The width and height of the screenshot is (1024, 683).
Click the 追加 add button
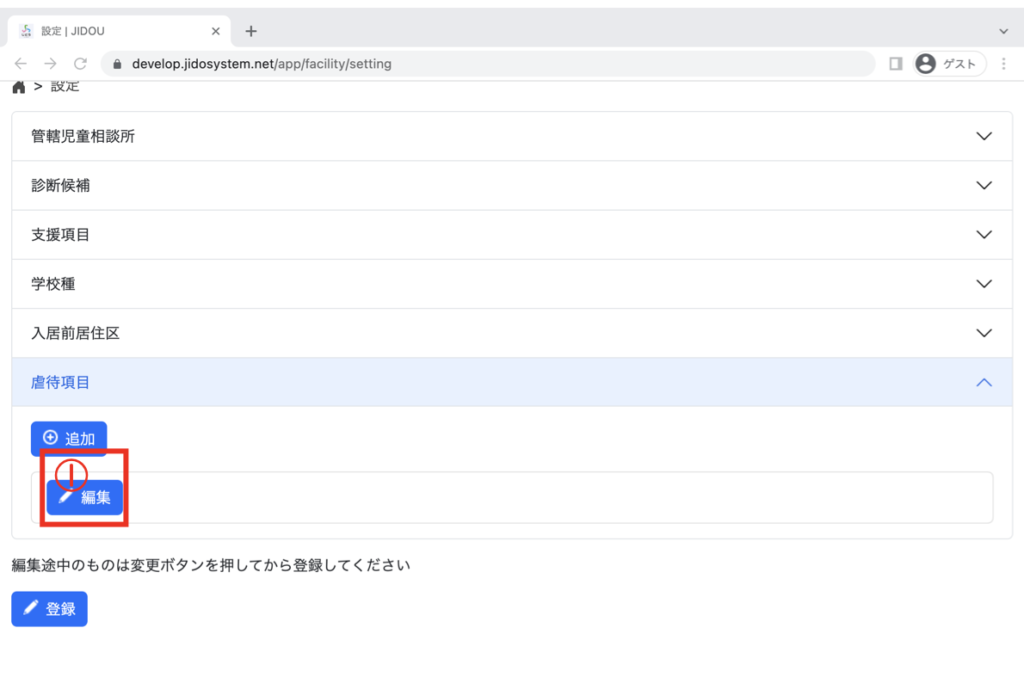click(x=69, y=438)
